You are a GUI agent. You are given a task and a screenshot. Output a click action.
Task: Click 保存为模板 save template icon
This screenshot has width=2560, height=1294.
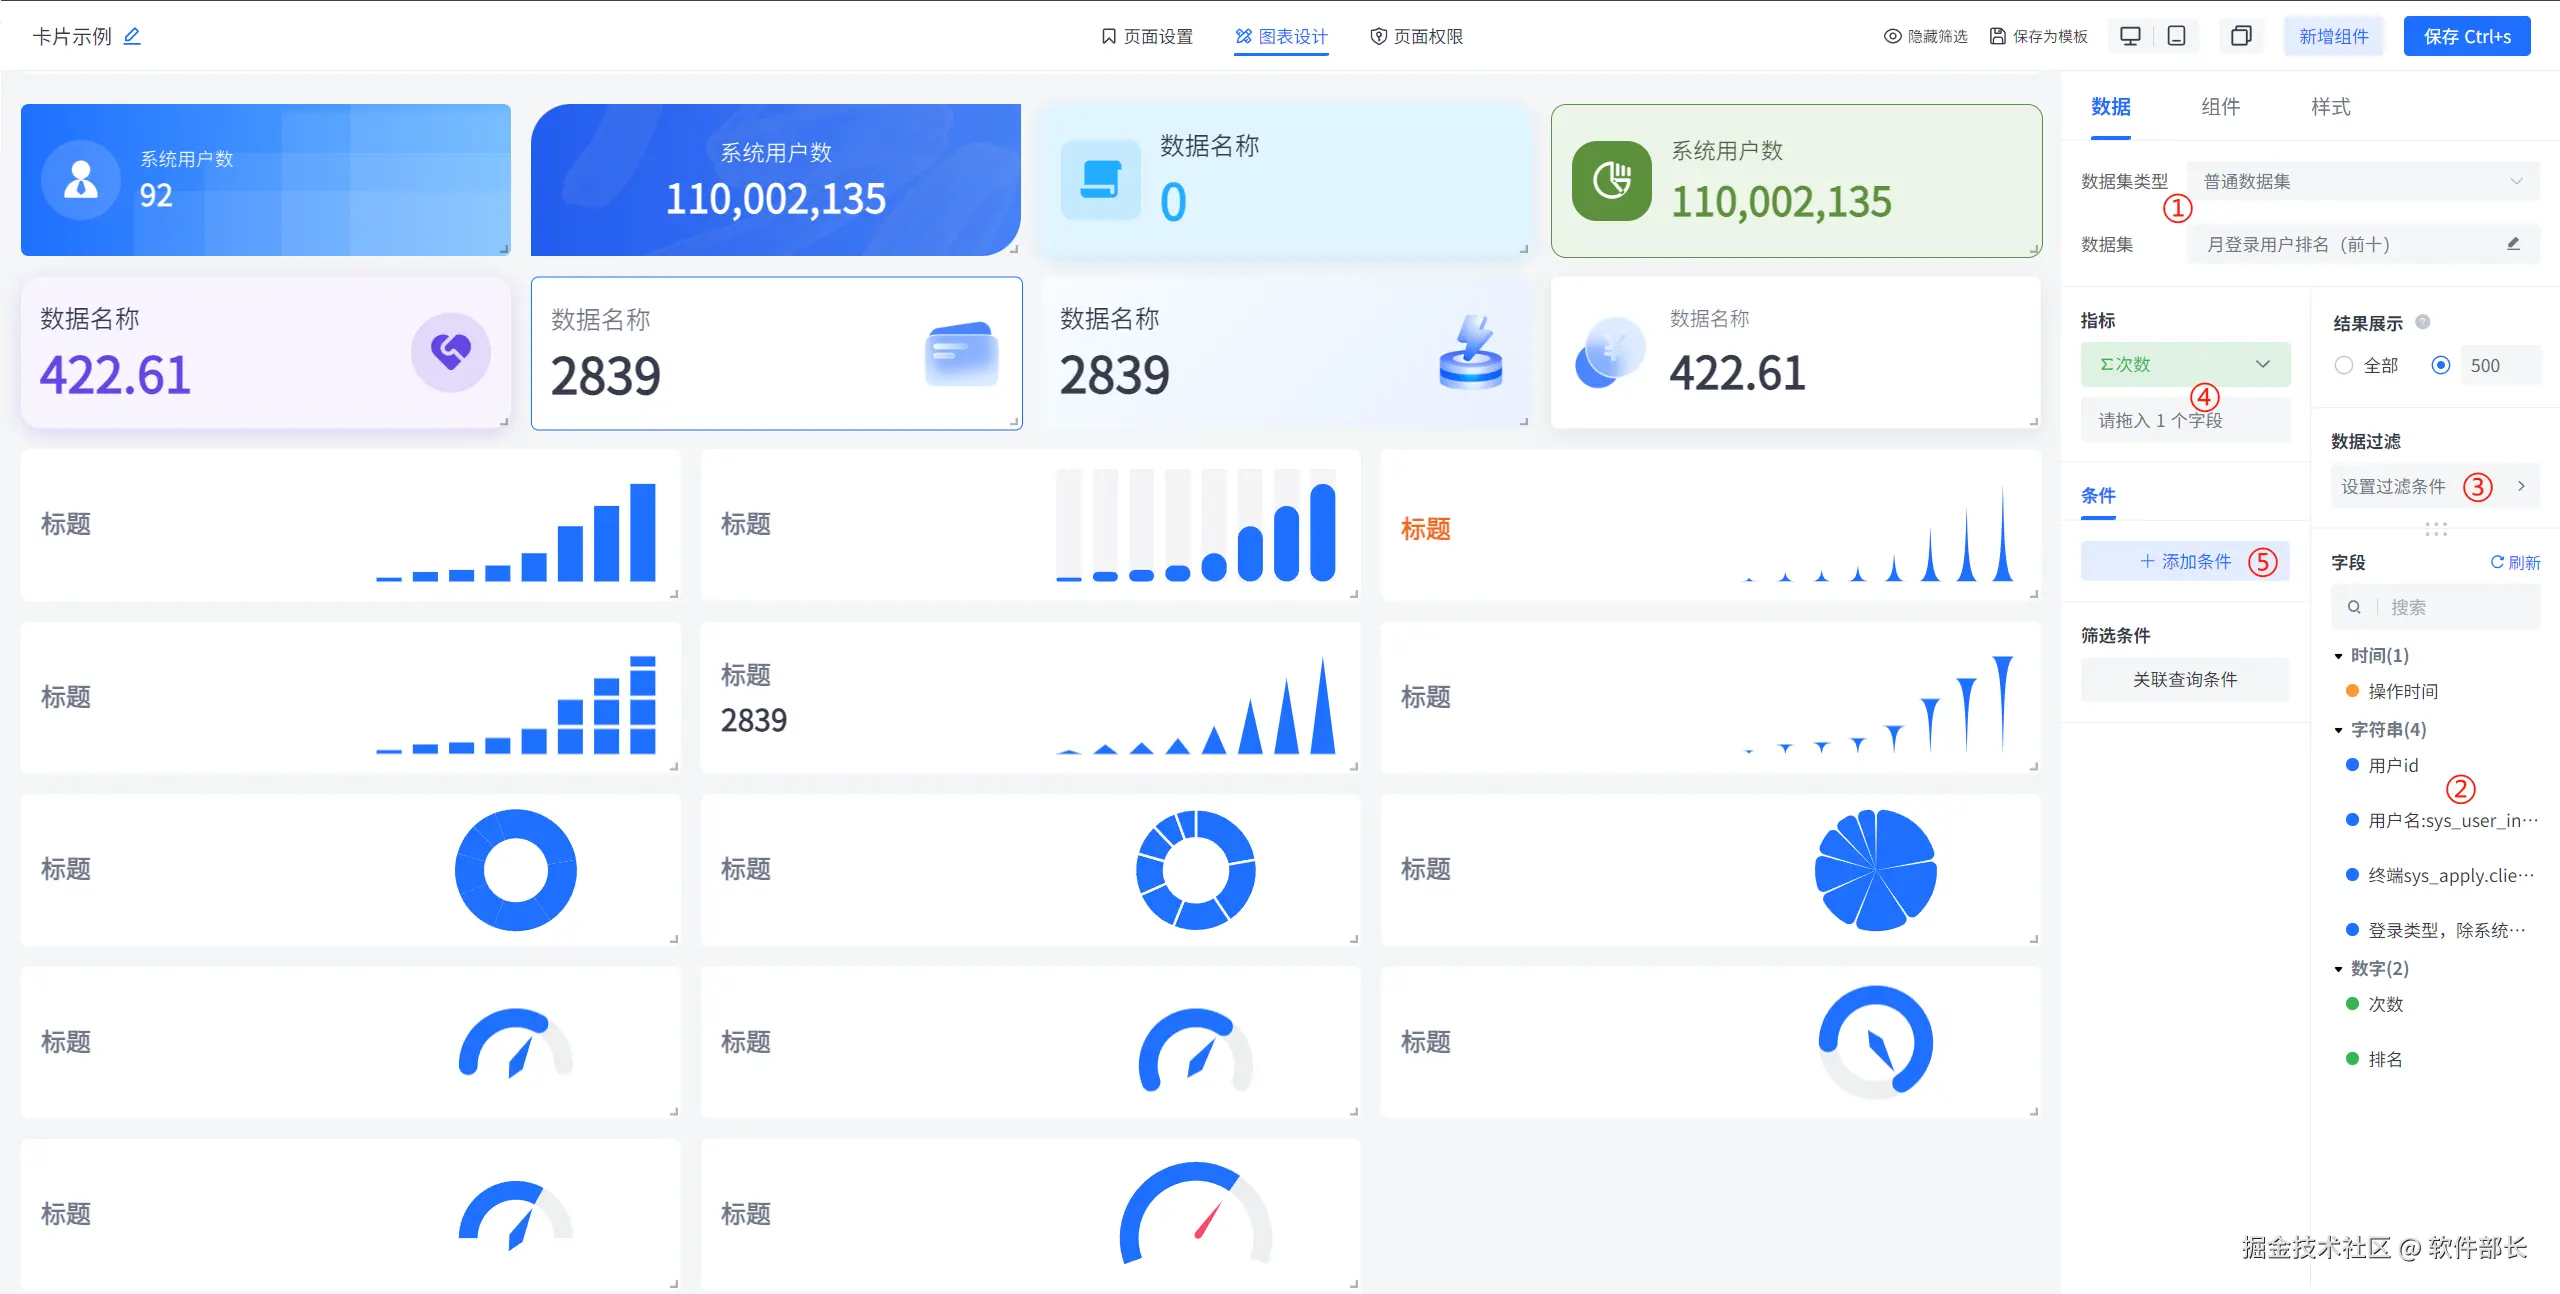(x=1997, y=36)
